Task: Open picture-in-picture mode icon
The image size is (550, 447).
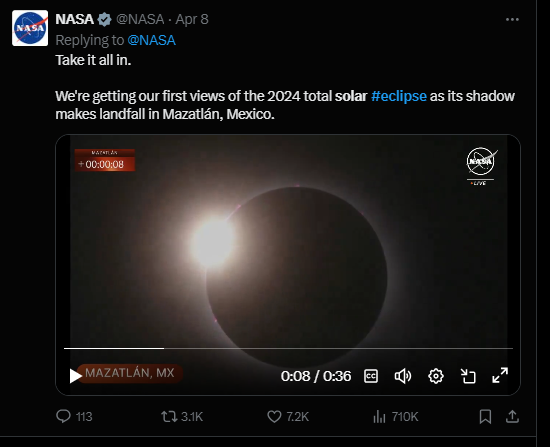Action: pyautogui.click(x=468, y=376)
